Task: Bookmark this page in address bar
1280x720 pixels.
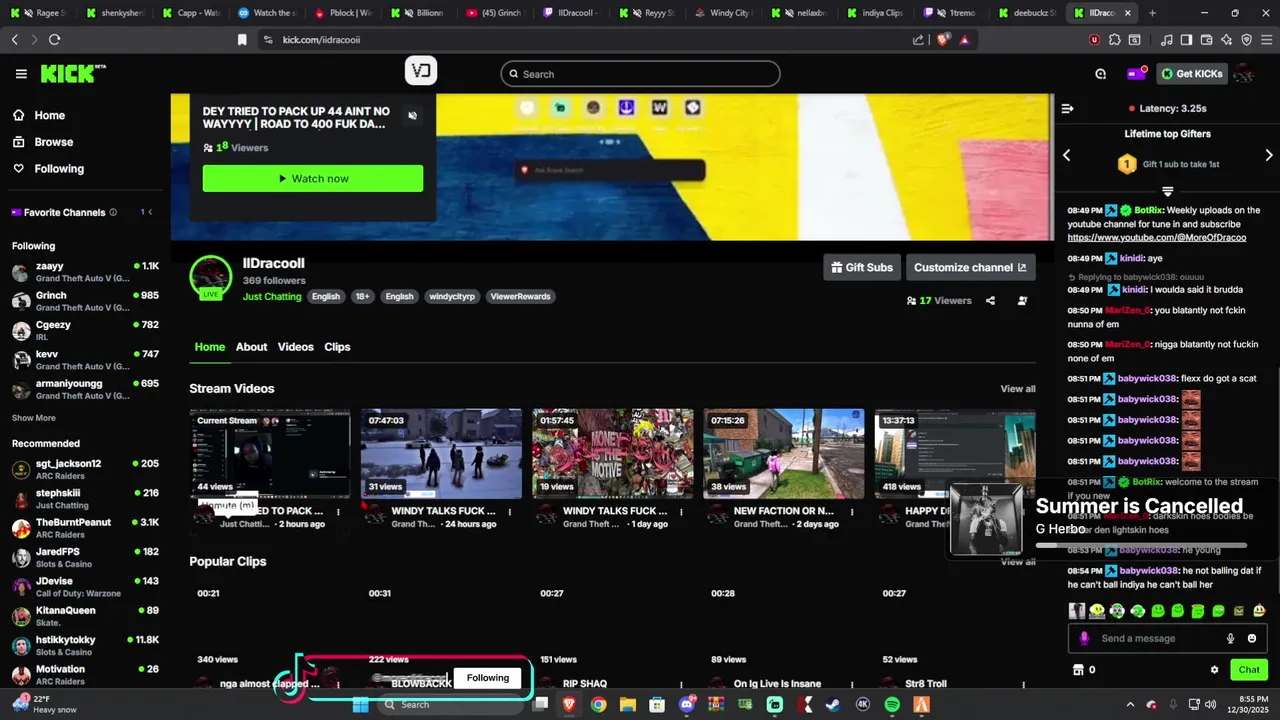Action: point(242,39)
